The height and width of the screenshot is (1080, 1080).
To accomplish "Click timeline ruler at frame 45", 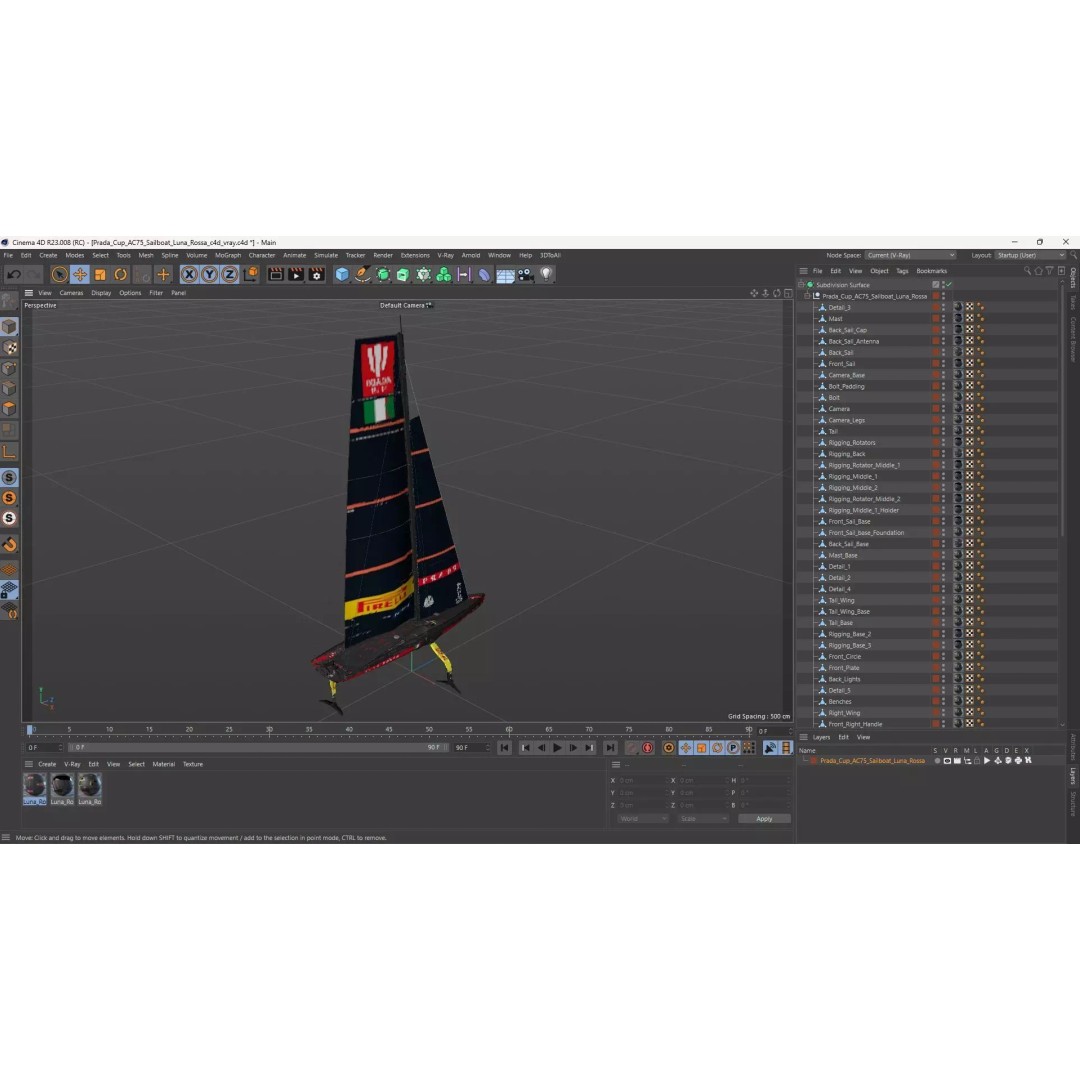I will pos(389,729).
